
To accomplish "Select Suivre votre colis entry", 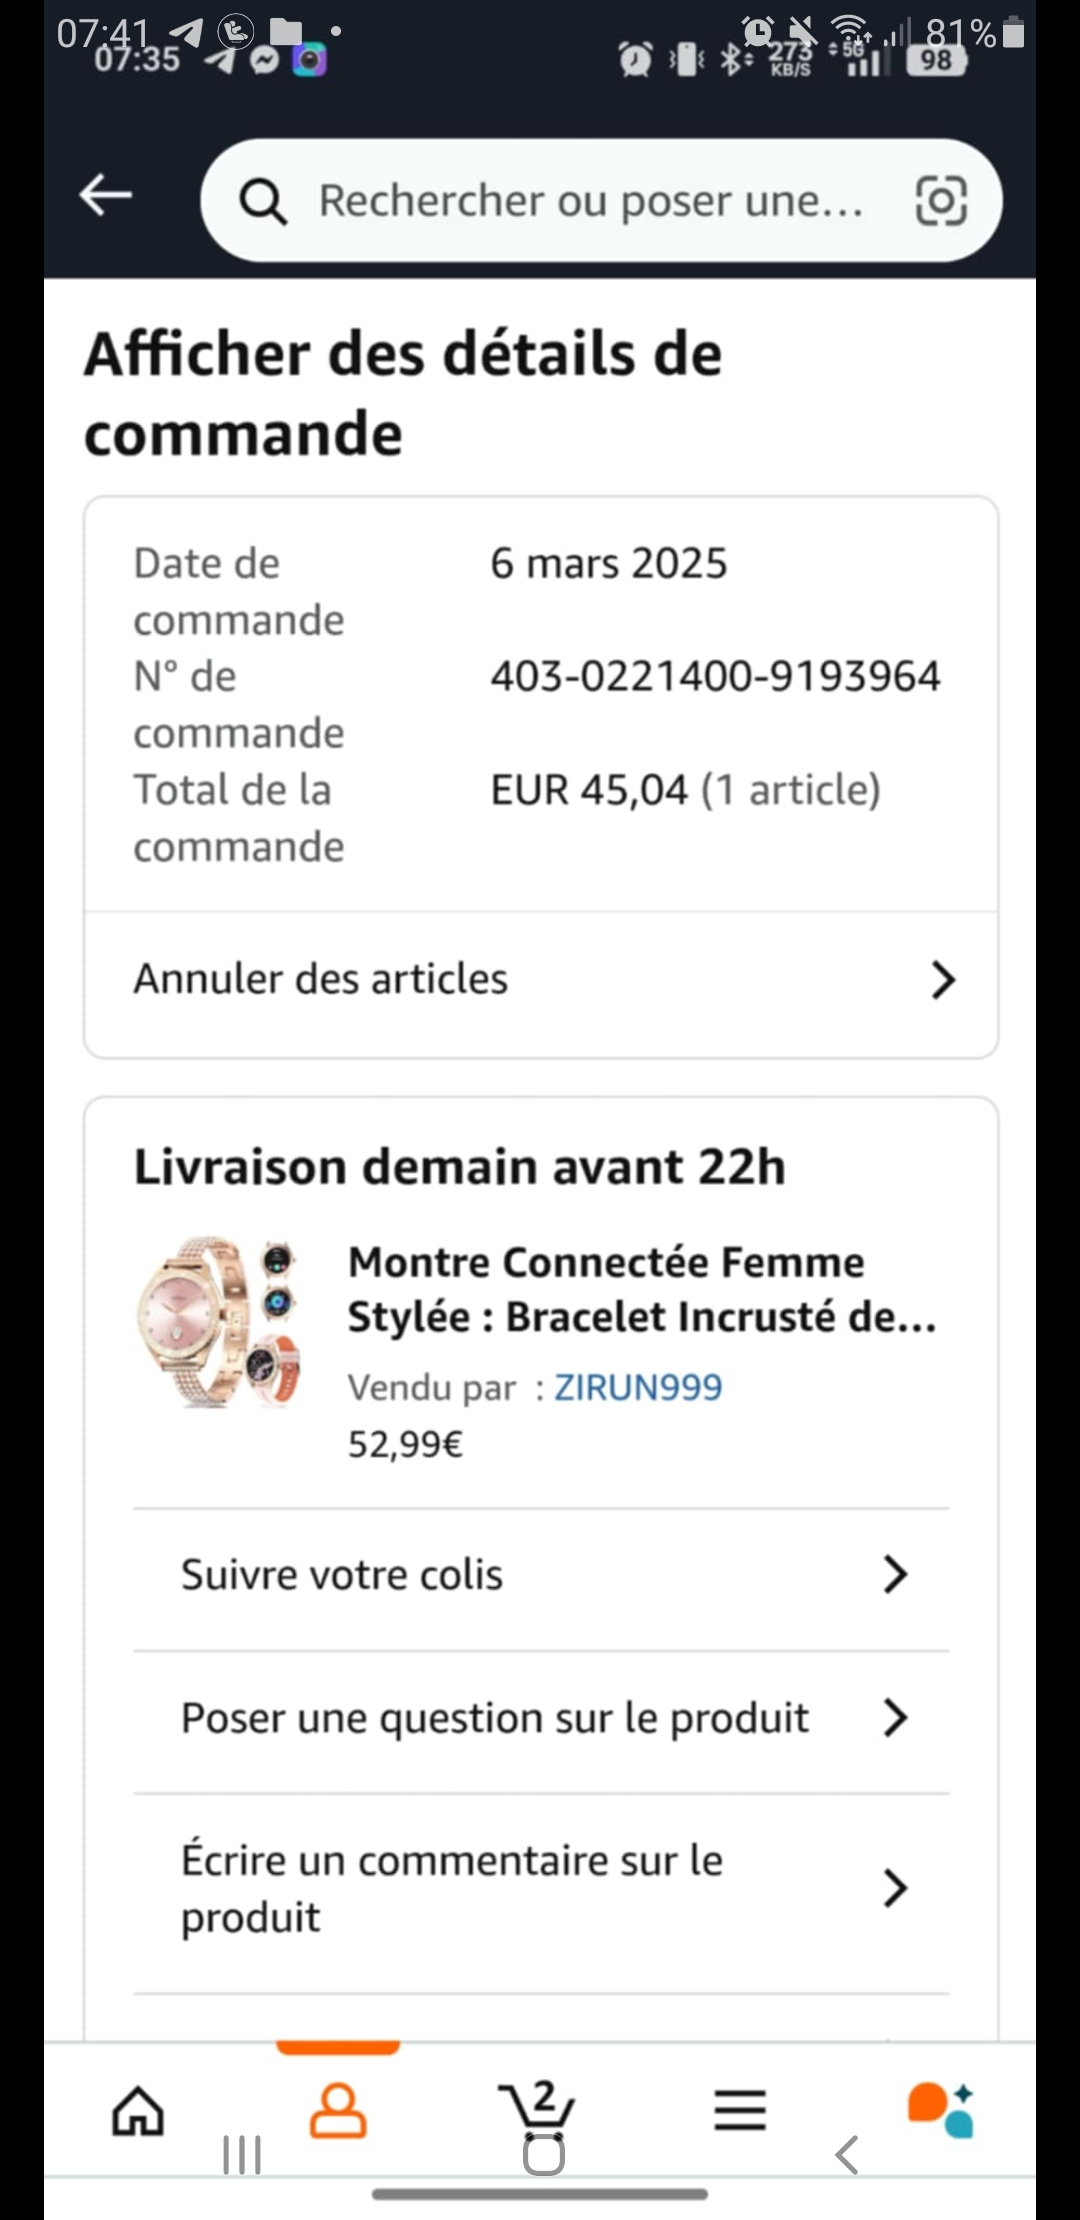I will click(342, 1575).
